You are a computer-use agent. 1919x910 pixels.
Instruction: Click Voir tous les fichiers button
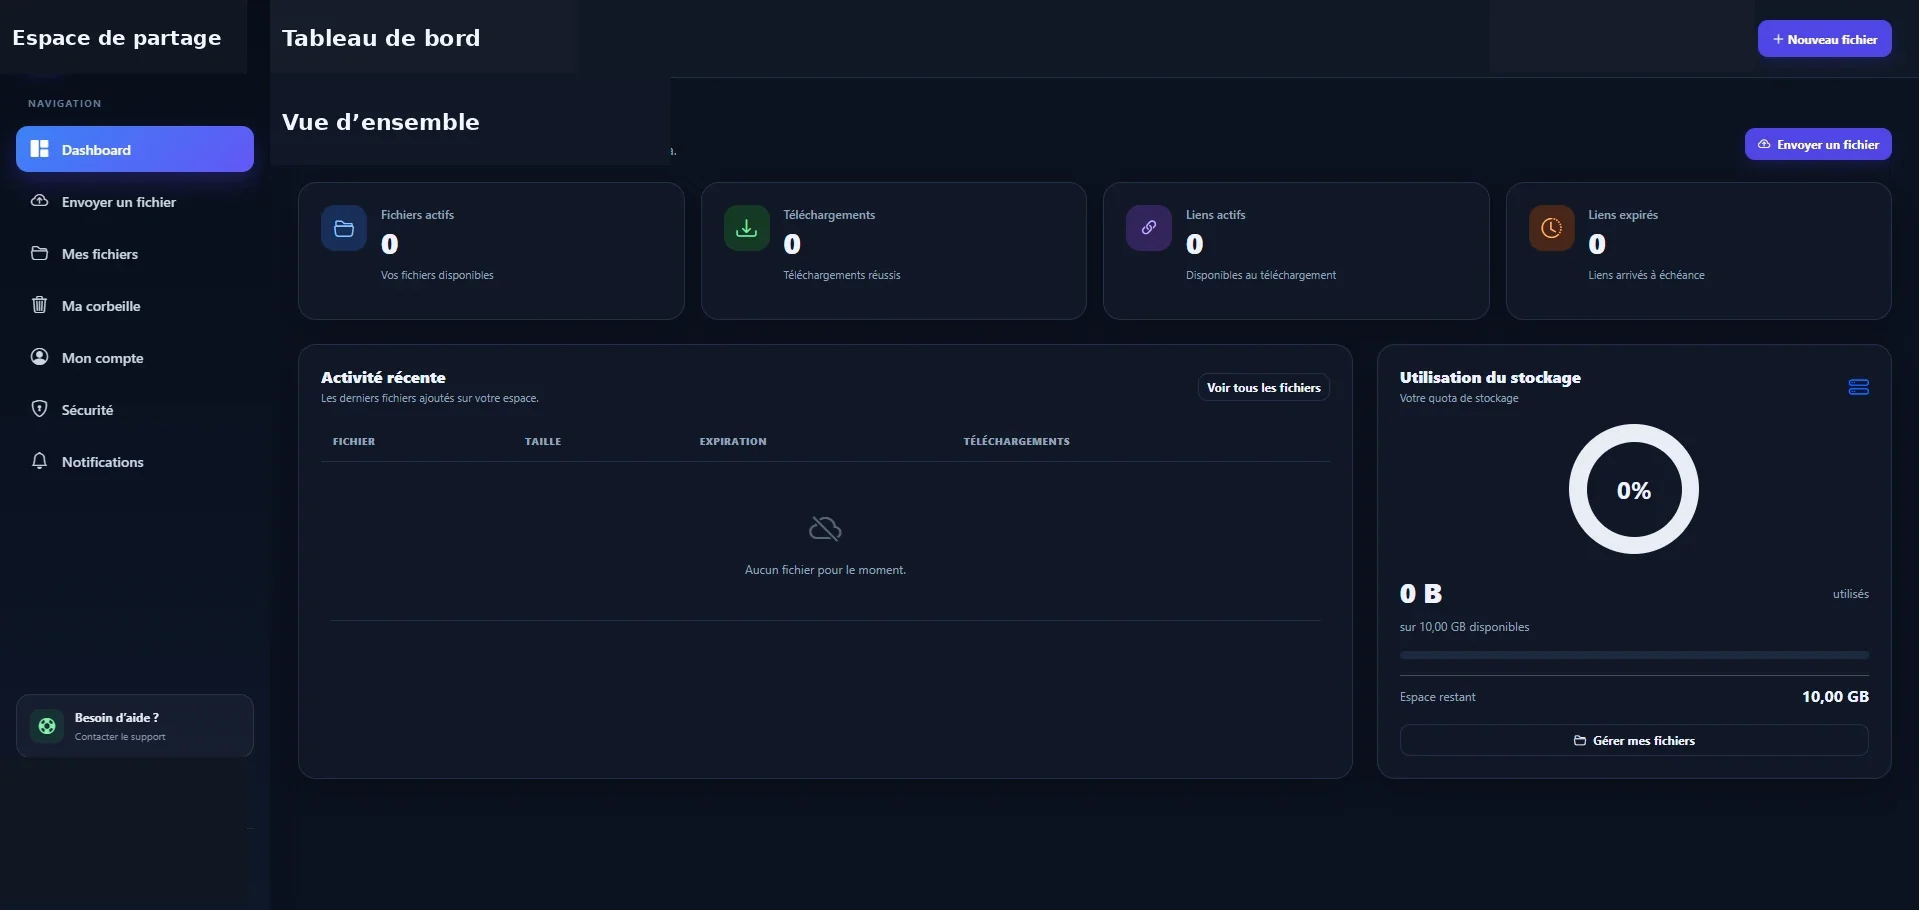pyautogui.click(x=1264, y=387)
